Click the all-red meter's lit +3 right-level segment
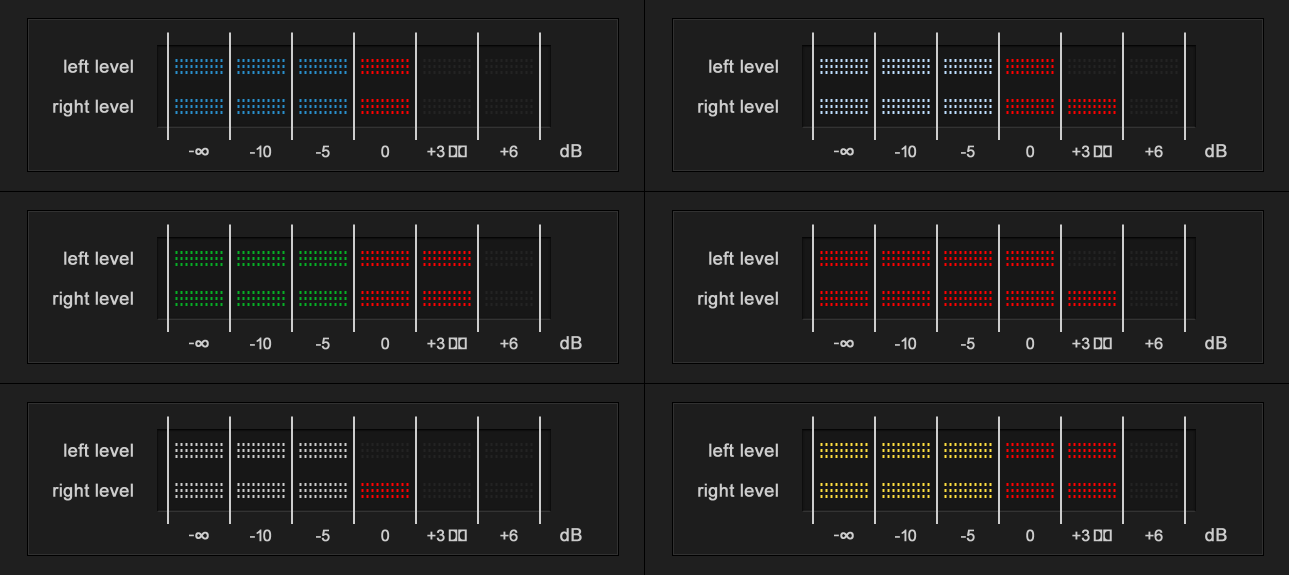Screen dimensions: 1289x575 1092,298
